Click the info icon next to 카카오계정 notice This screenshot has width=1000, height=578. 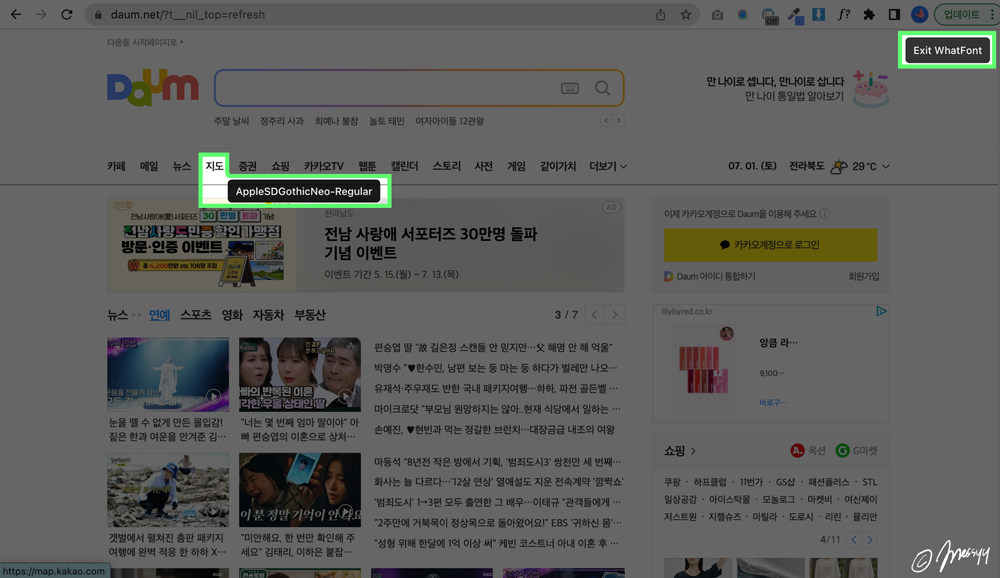point(825,214)
